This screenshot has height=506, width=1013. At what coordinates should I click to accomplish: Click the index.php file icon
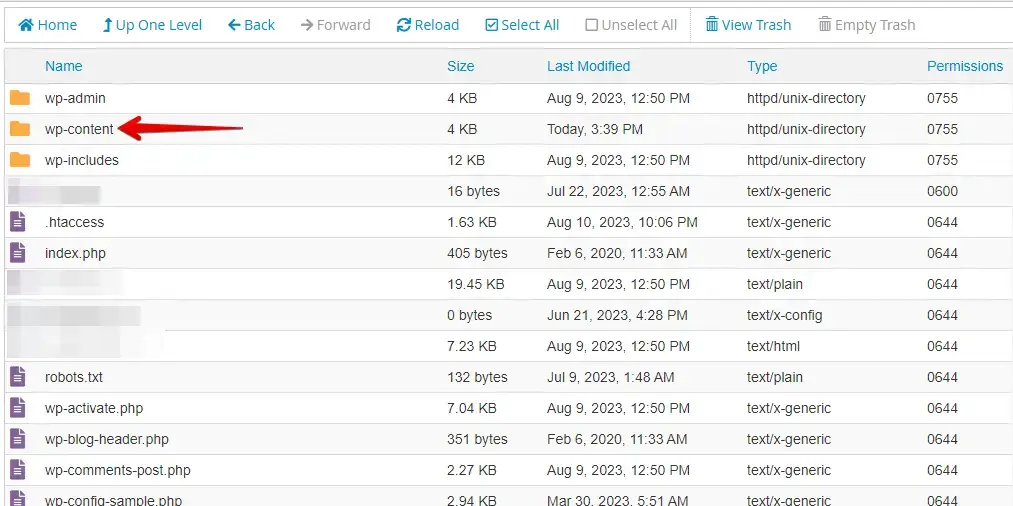[18, 253]
